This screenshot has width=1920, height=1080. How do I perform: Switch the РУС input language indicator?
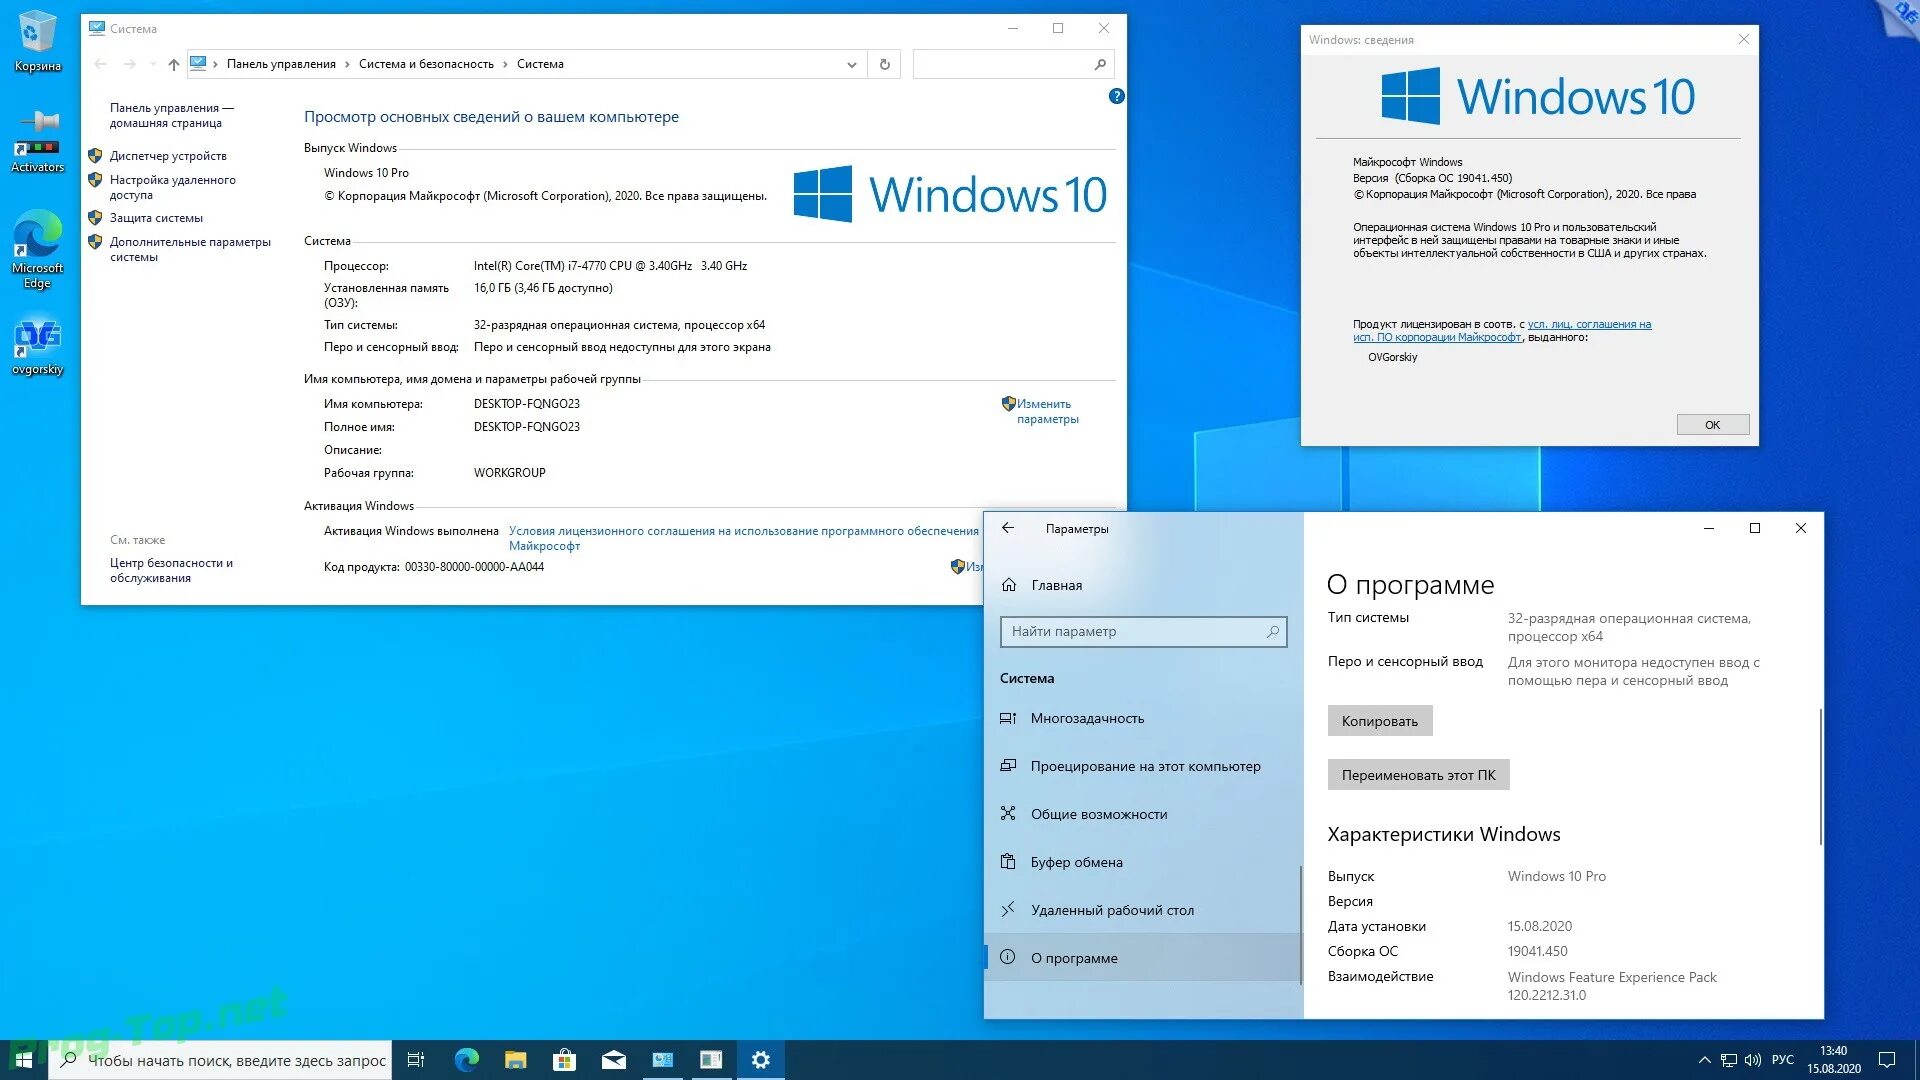pos(1782,1060)
